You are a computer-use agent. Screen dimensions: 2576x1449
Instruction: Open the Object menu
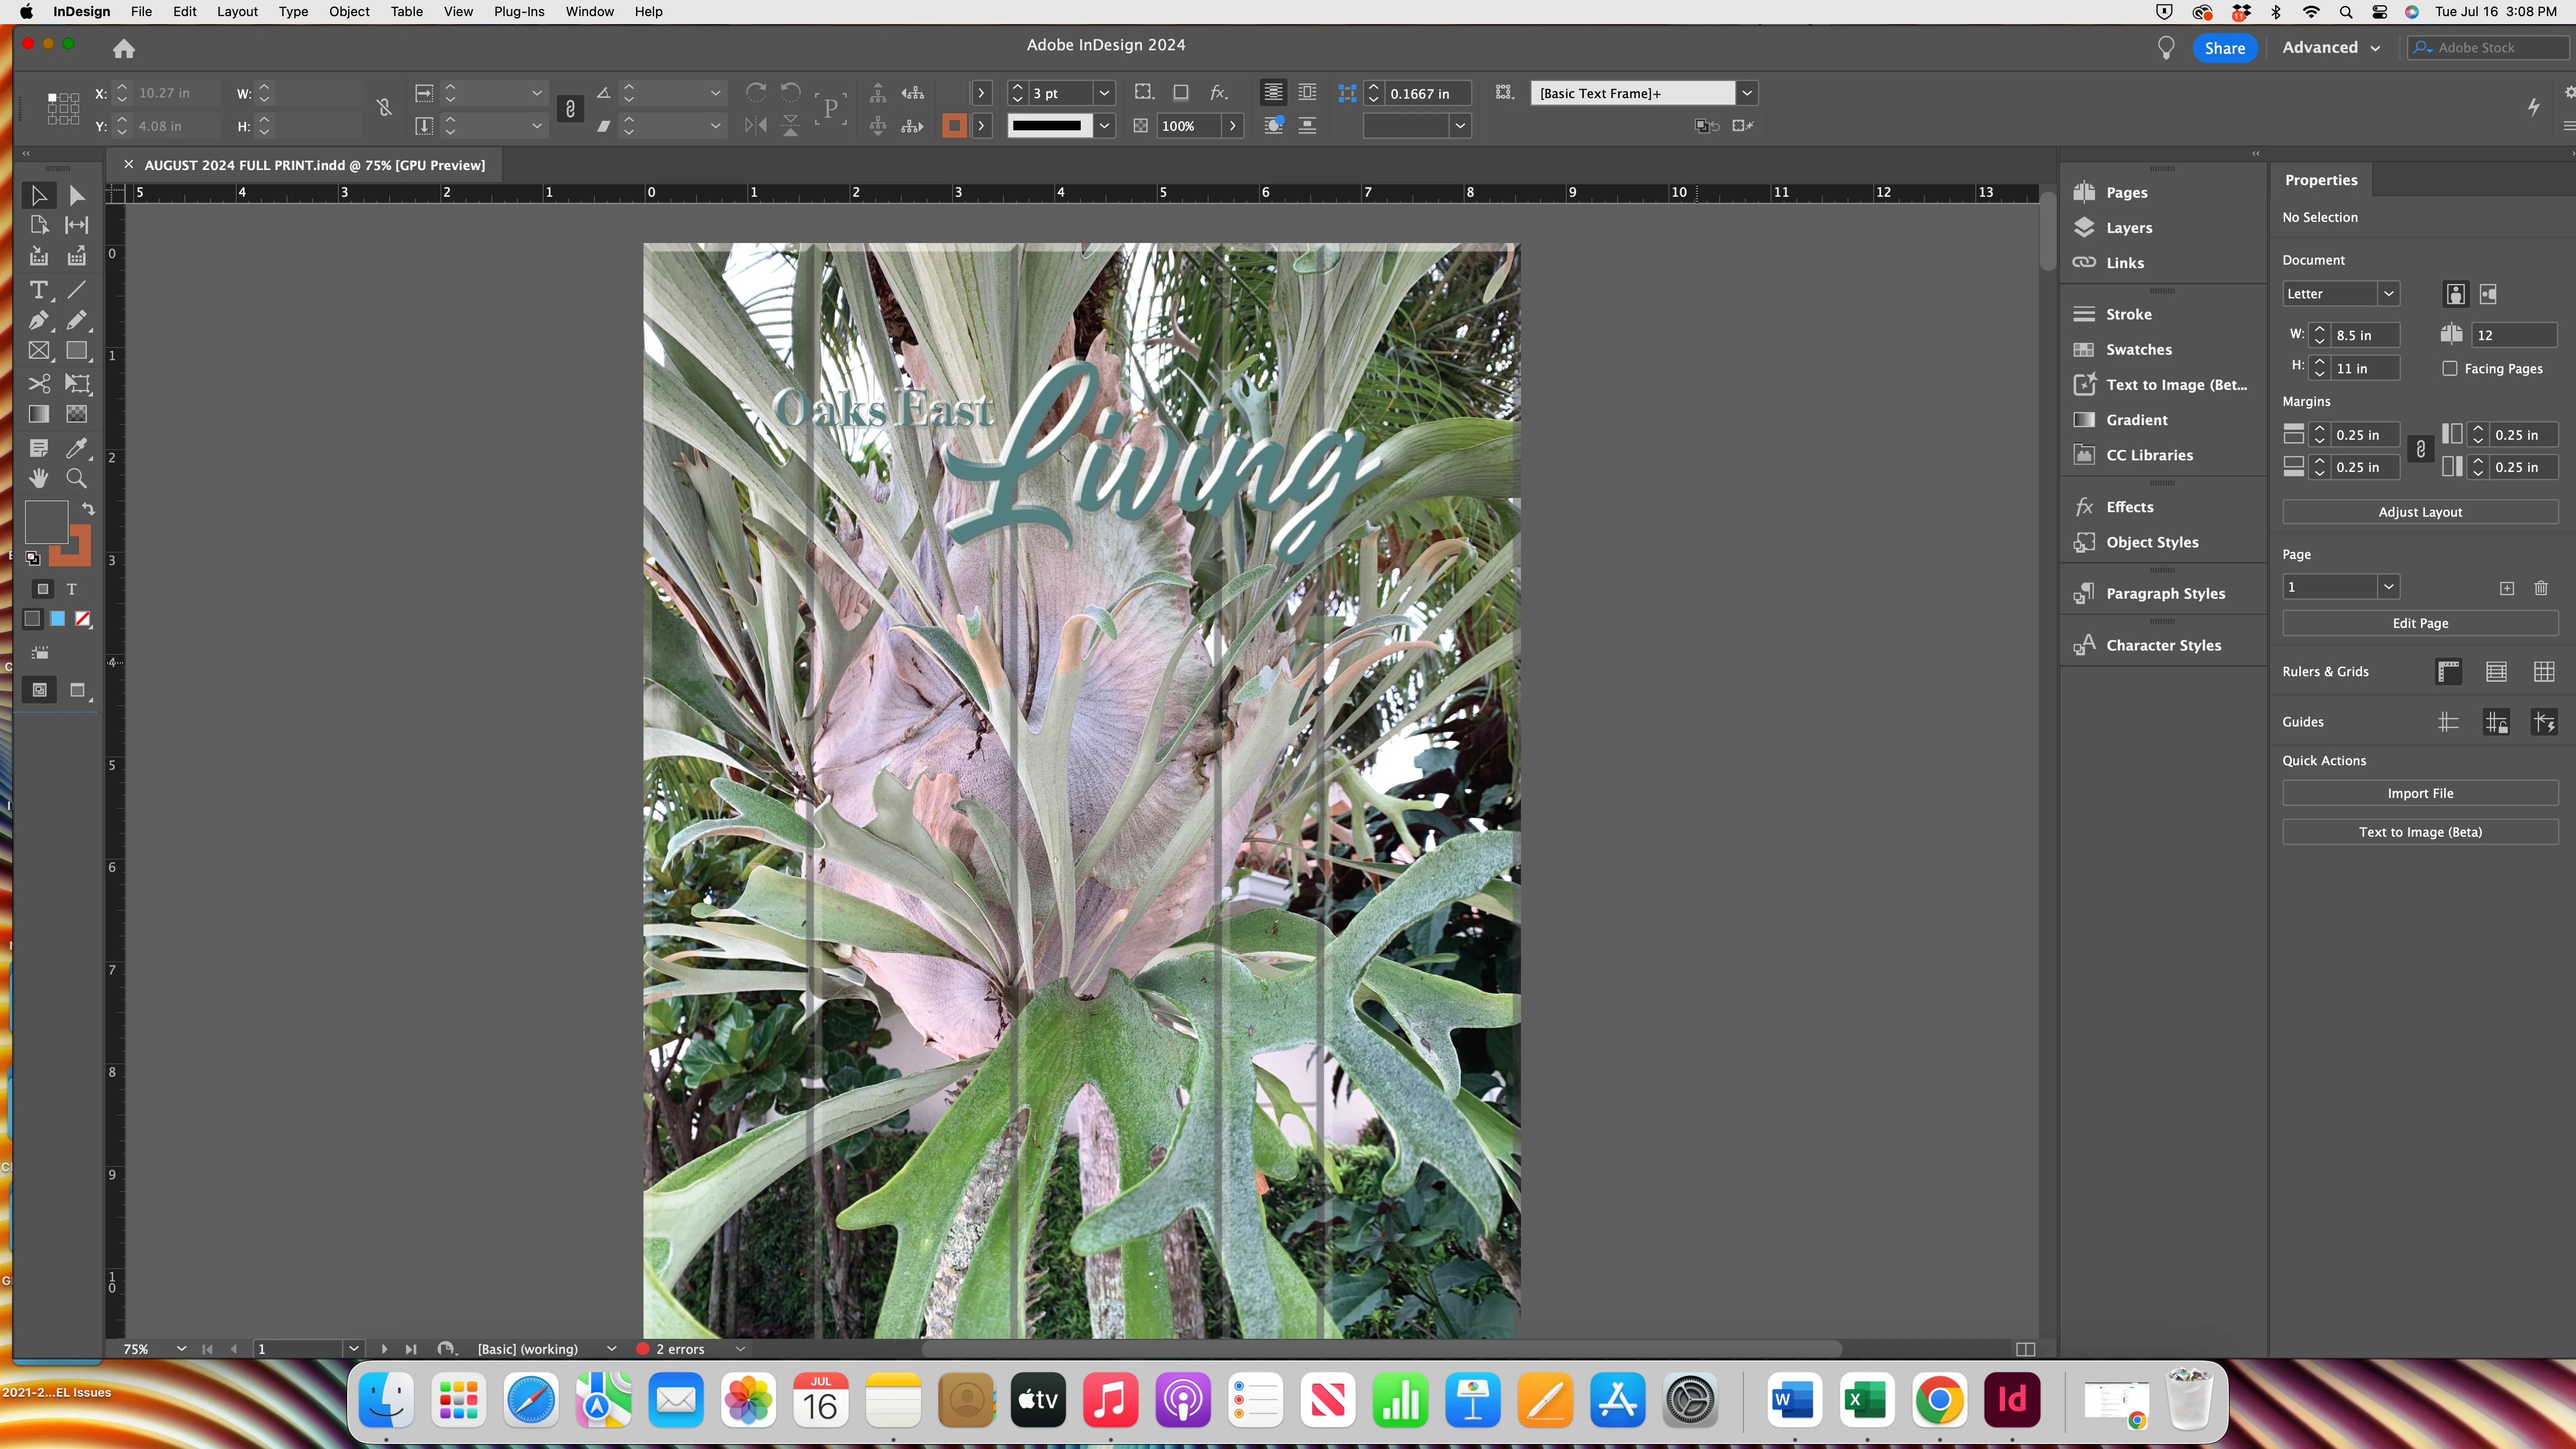[349, 12]
